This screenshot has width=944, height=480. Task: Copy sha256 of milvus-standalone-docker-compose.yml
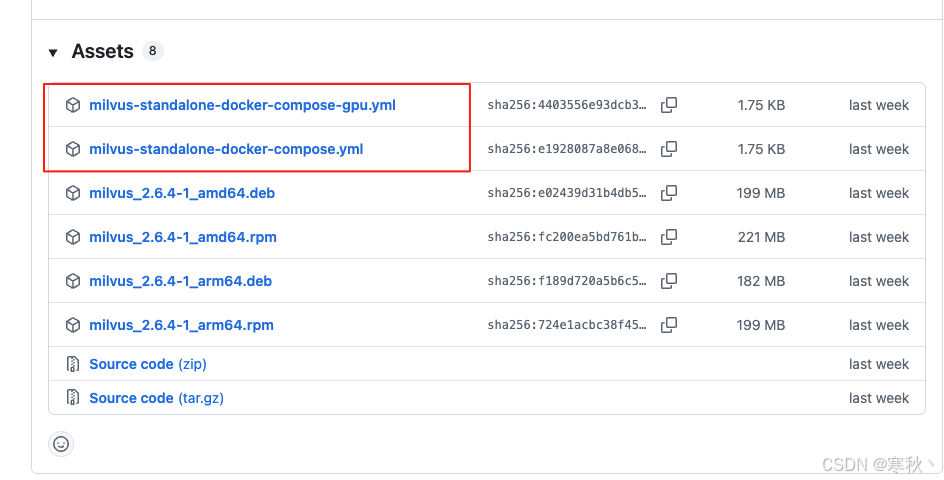[669, 149]
